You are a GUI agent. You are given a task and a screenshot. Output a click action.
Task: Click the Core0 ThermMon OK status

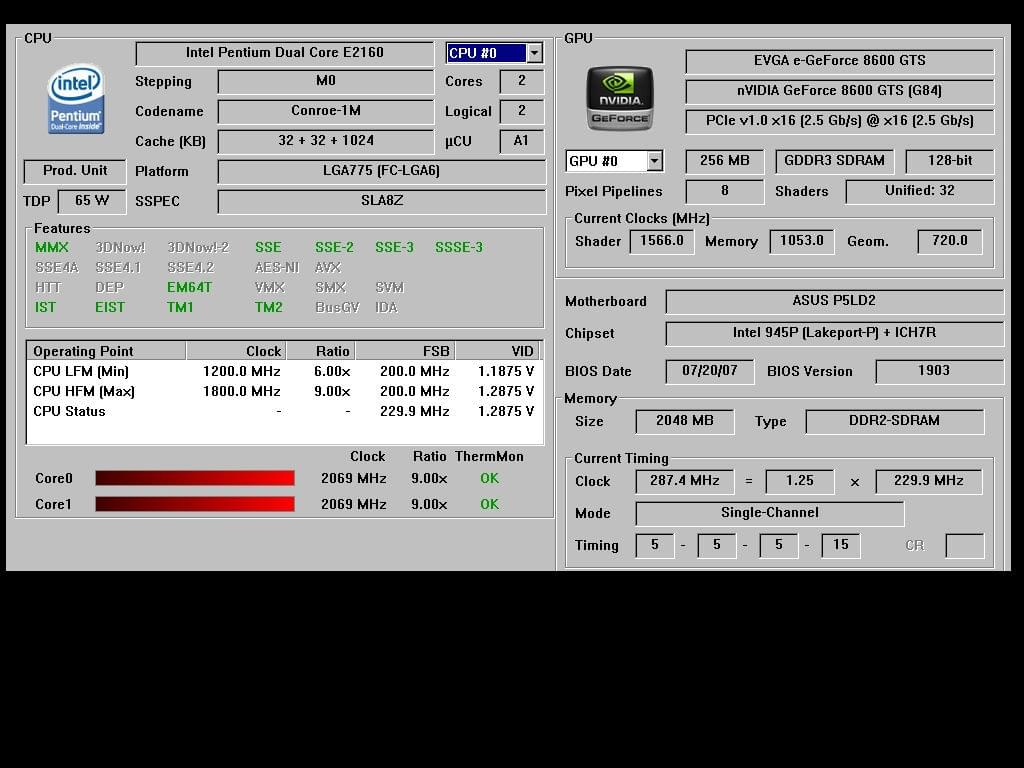[489, 479]
